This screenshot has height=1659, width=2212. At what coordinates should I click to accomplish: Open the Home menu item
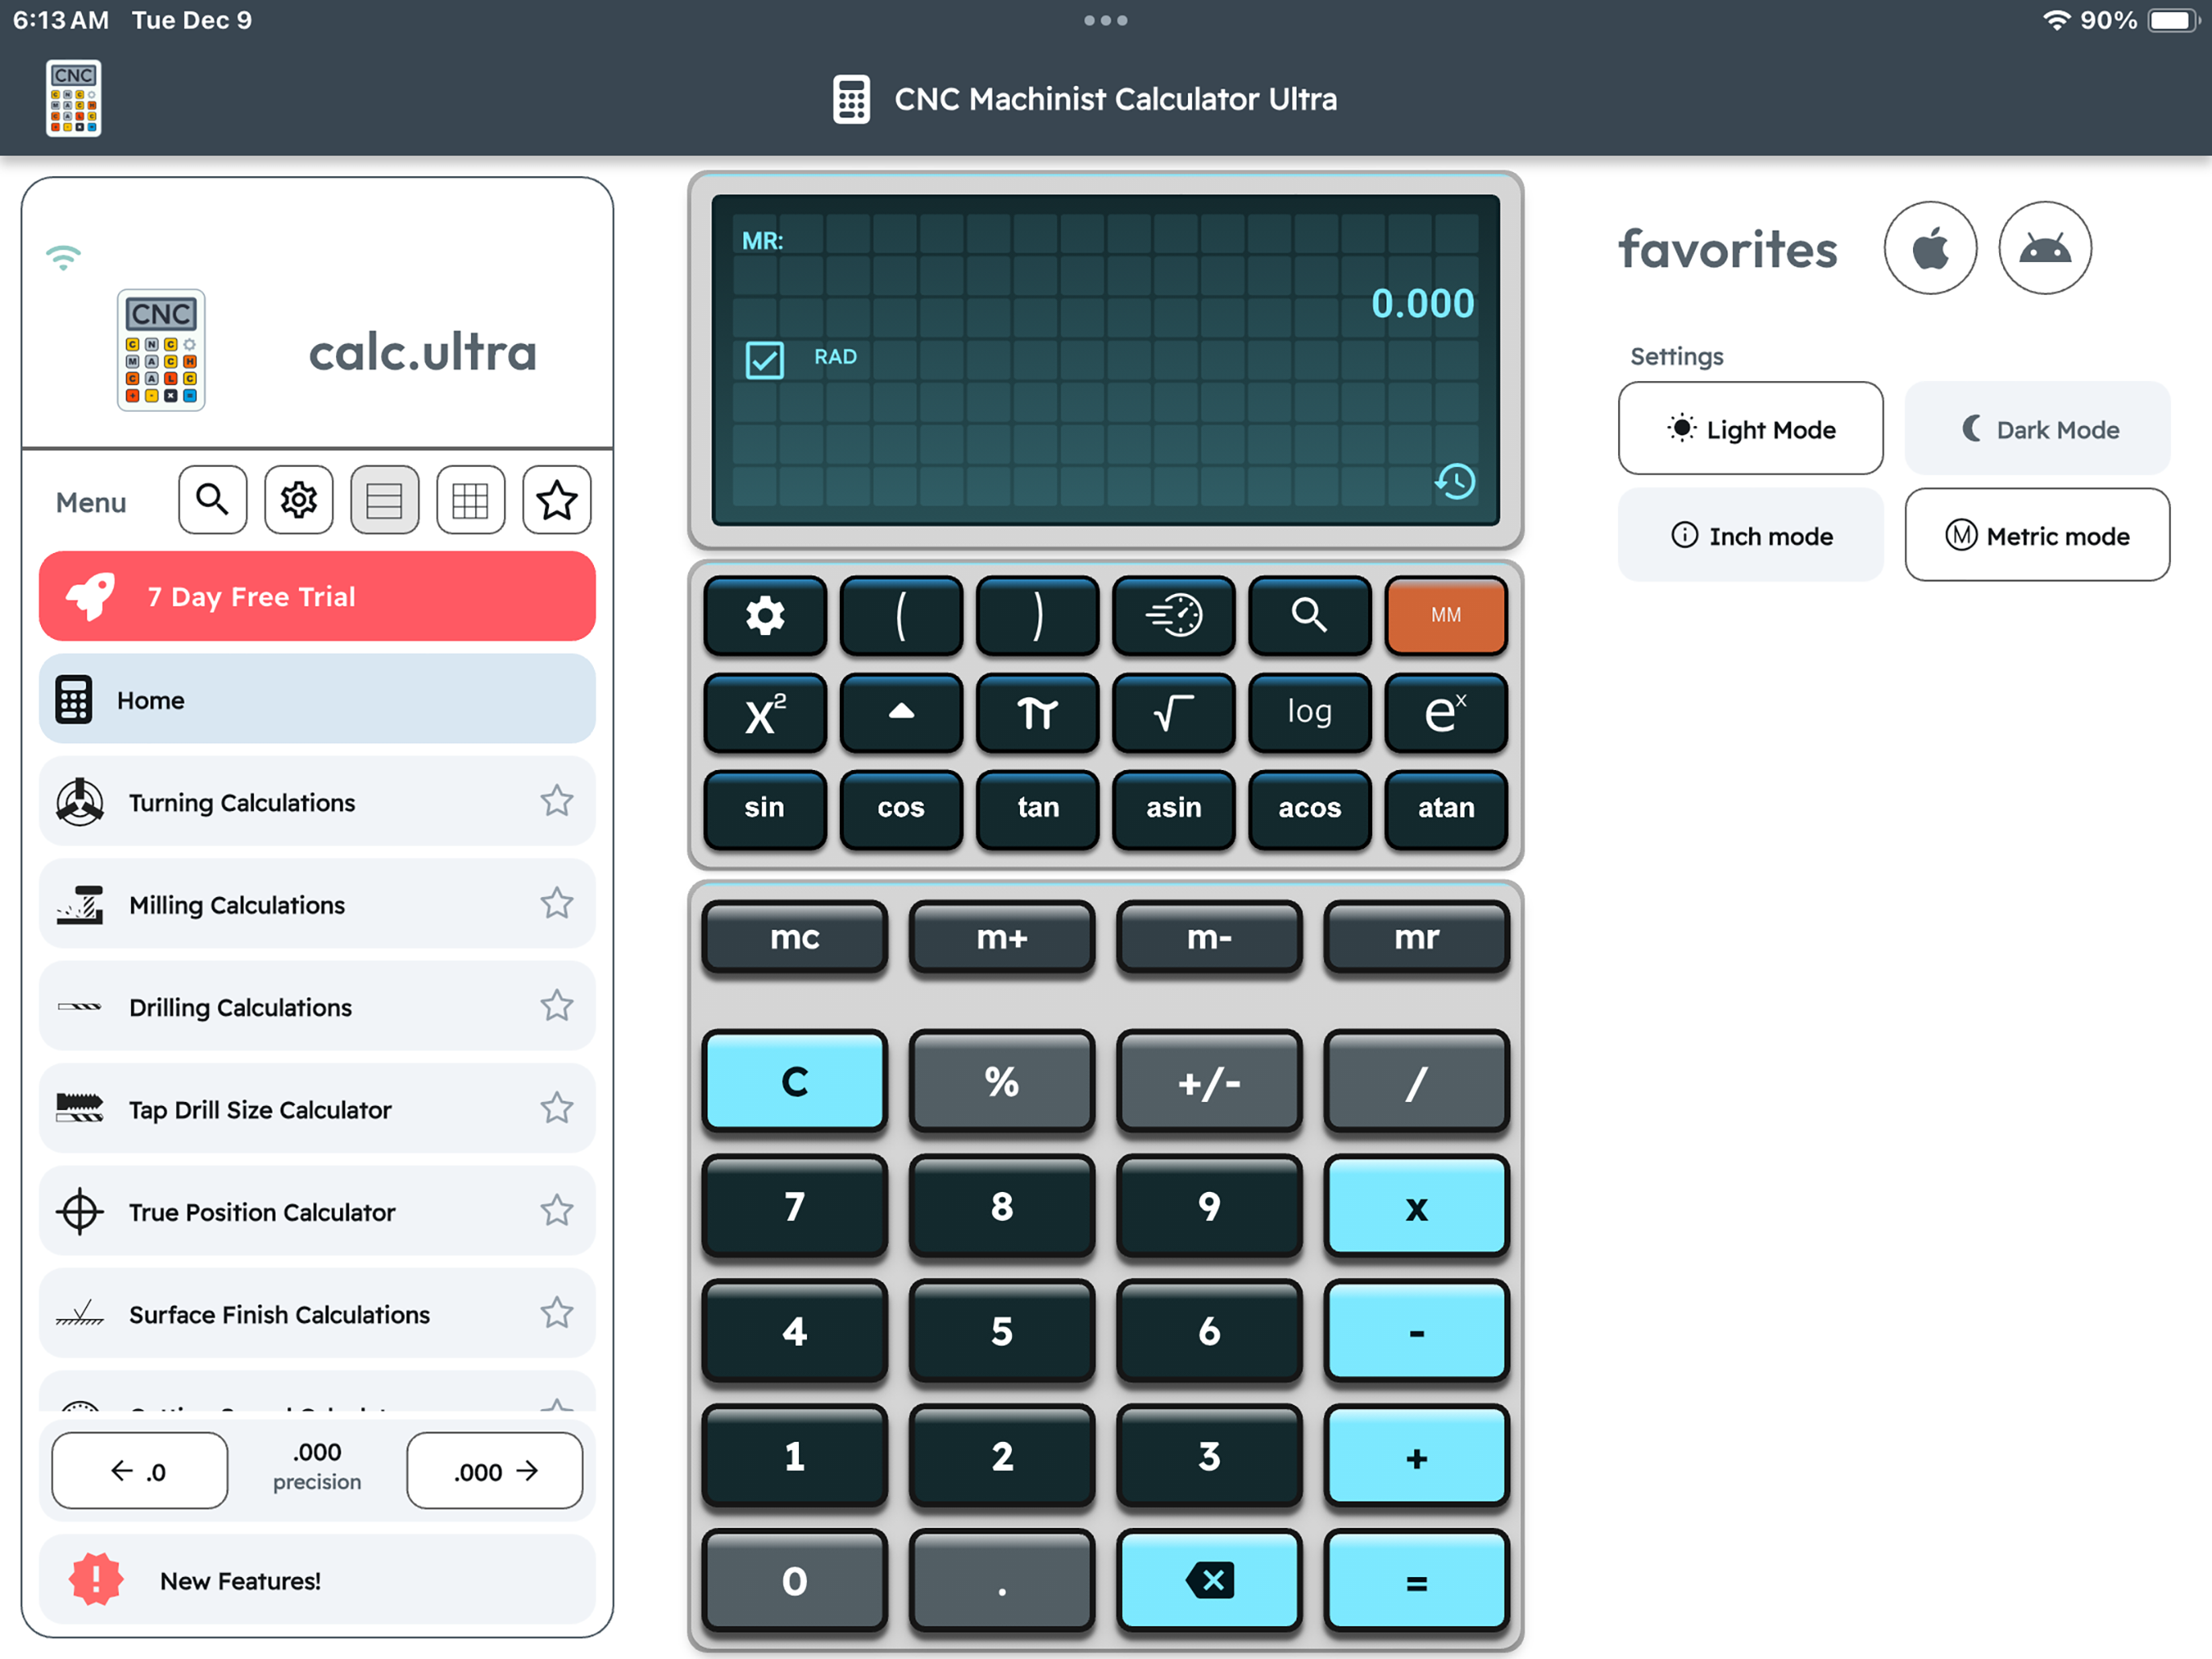click(x=317, y=699)
